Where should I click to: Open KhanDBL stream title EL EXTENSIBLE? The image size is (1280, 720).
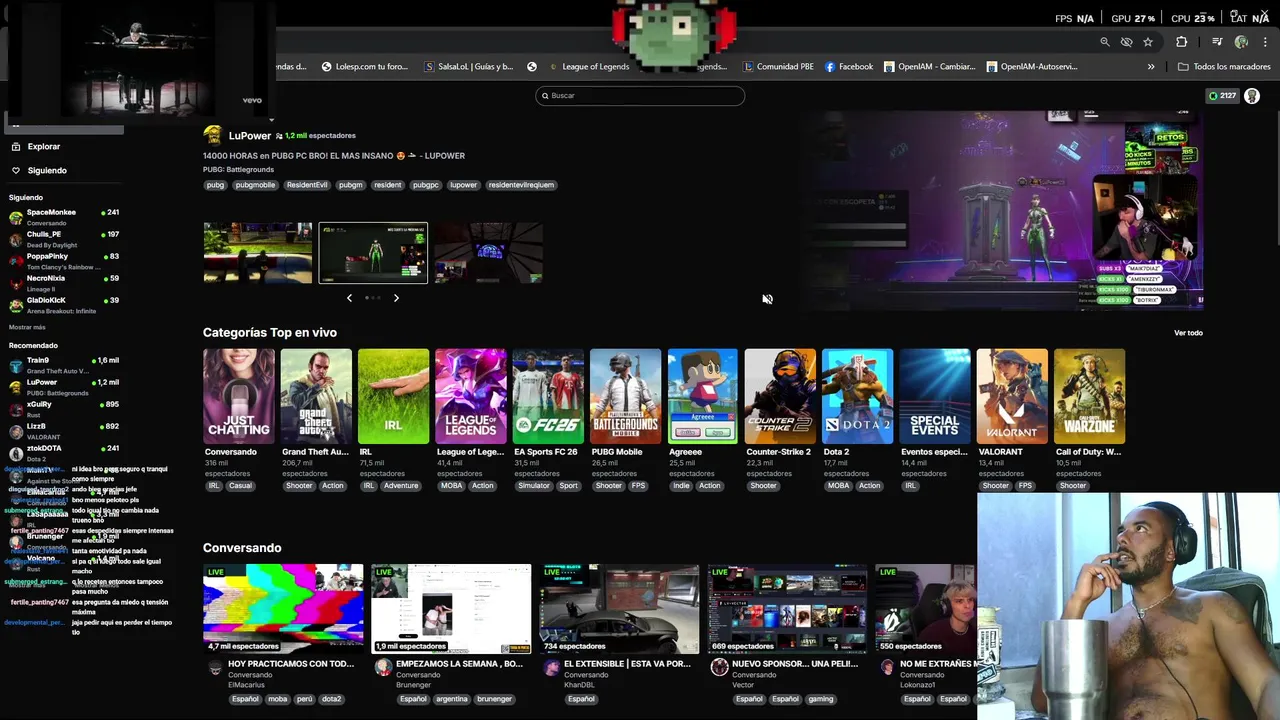pyautogui.click(x=627, y=664)
